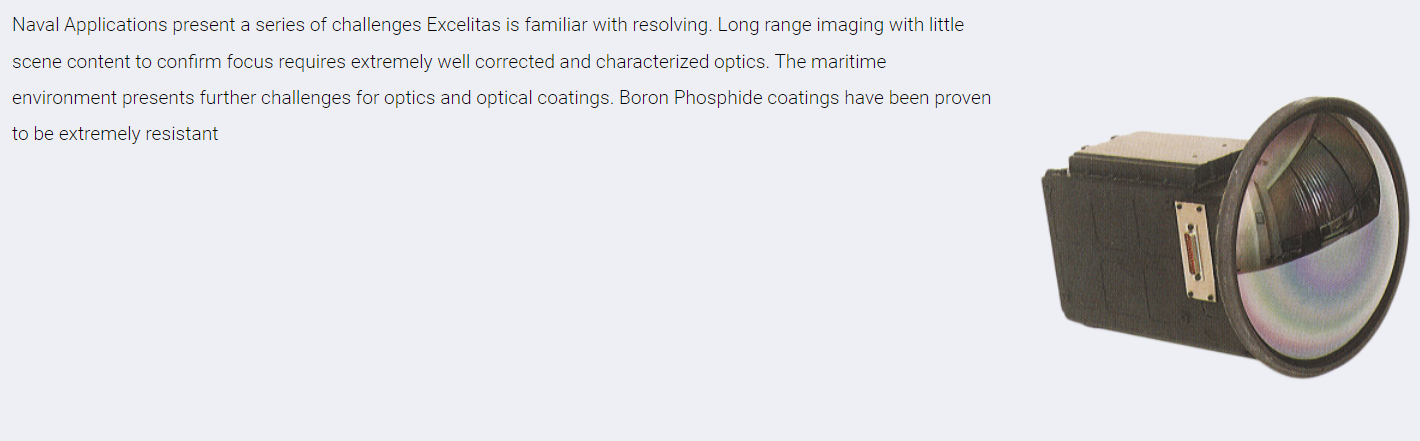The width and height of the screenshot is (1420, 441).
Task: Click the phrase "well corrected"
Action: pos(496,61)
